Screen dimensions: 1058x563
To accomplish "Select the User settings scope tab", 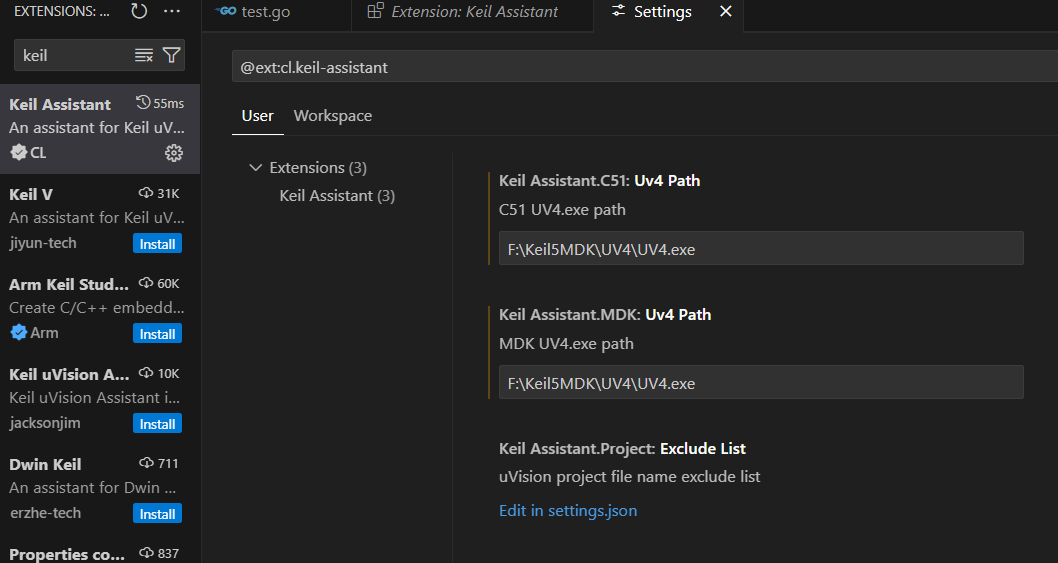I will [258, 116].
